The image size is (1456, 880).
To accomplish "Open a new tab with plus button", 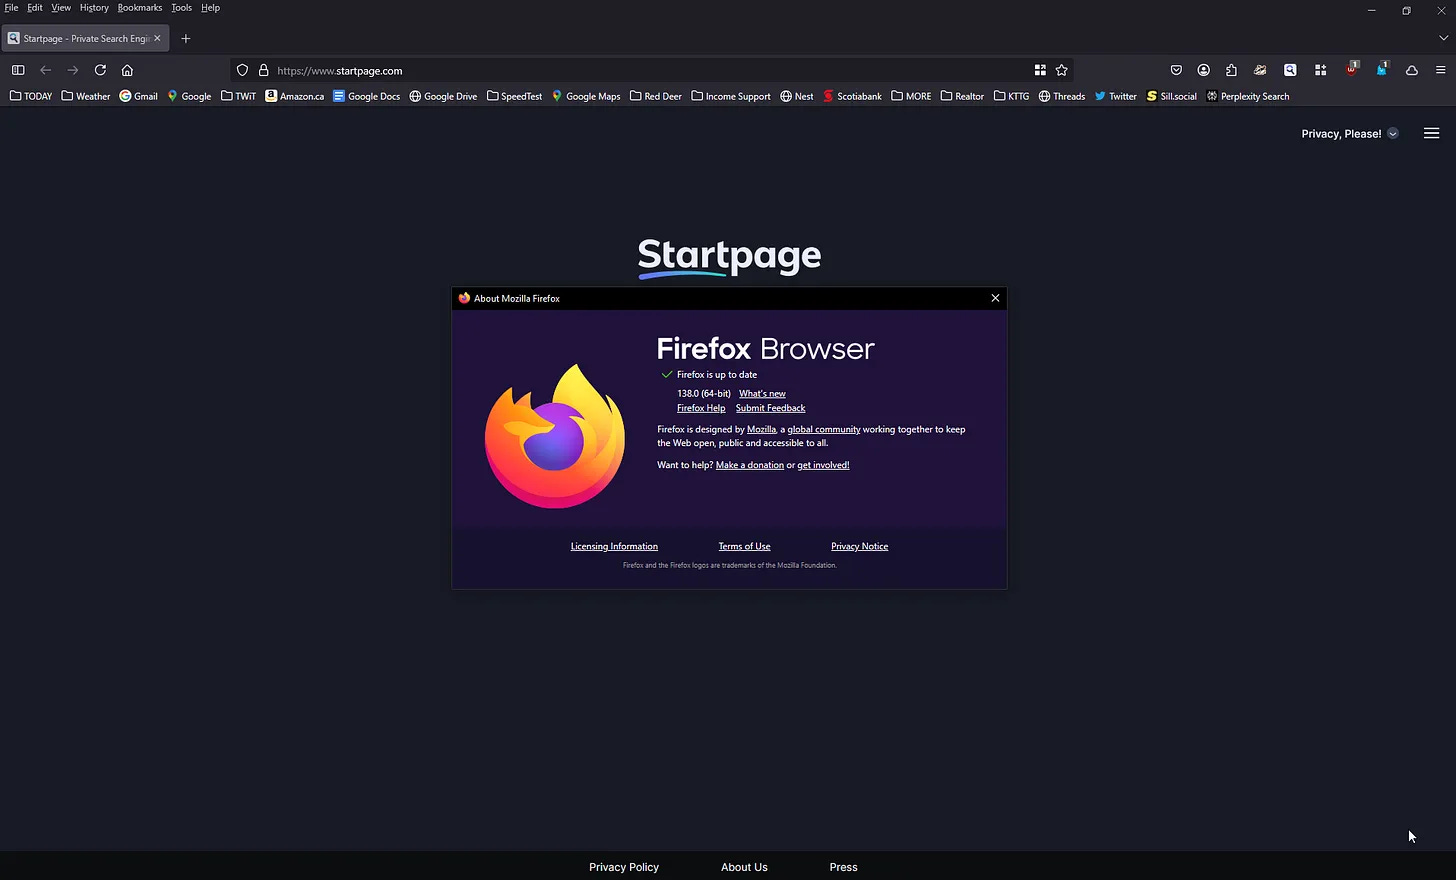I will coord(186,38).
